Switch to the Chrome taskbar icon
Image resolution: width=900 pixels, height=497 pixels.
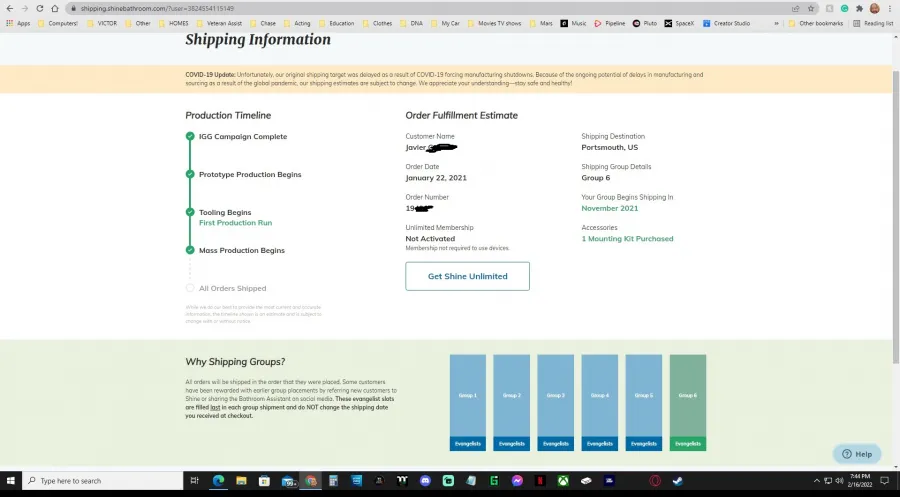(311, 481)
